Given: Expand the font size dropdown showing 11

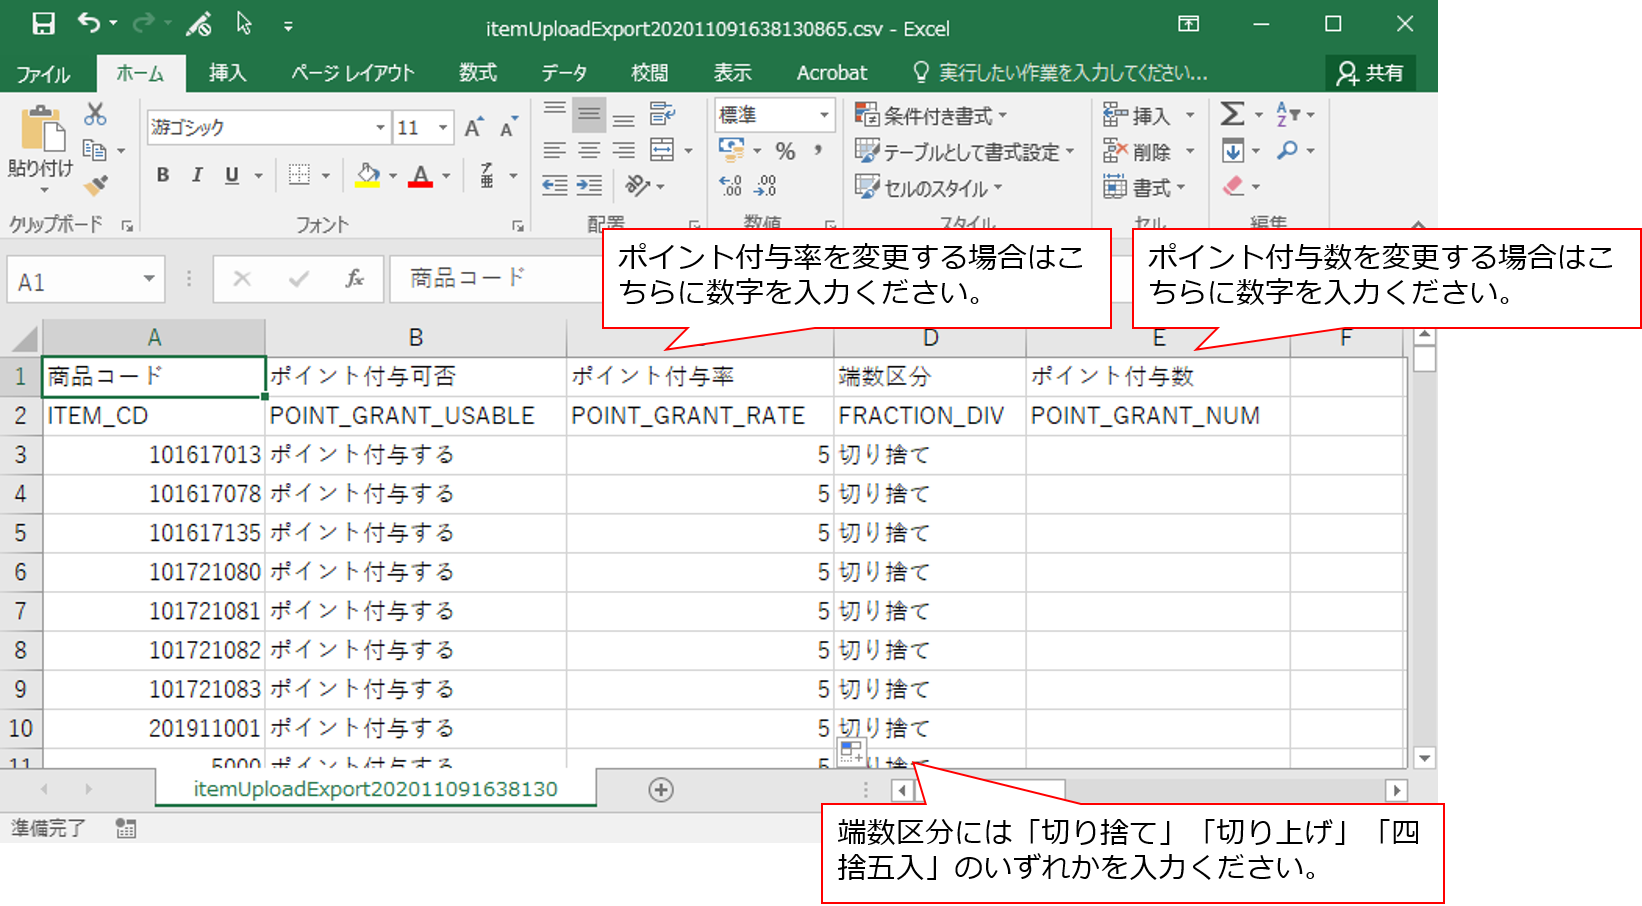Looking at the screenshot, I should 442,128.
